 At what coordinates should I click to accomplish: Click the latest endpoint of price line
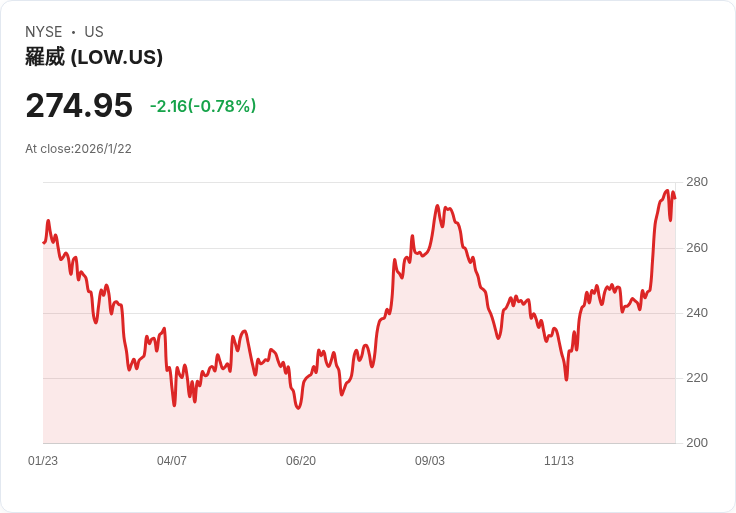tap(675, 198)
